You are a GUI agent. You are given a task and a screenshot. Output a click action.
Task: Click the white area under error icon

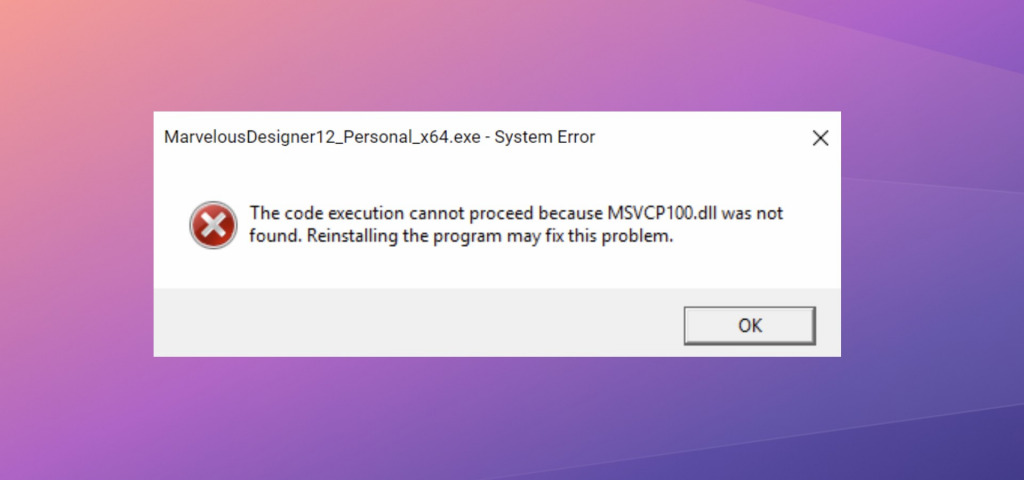213,270
